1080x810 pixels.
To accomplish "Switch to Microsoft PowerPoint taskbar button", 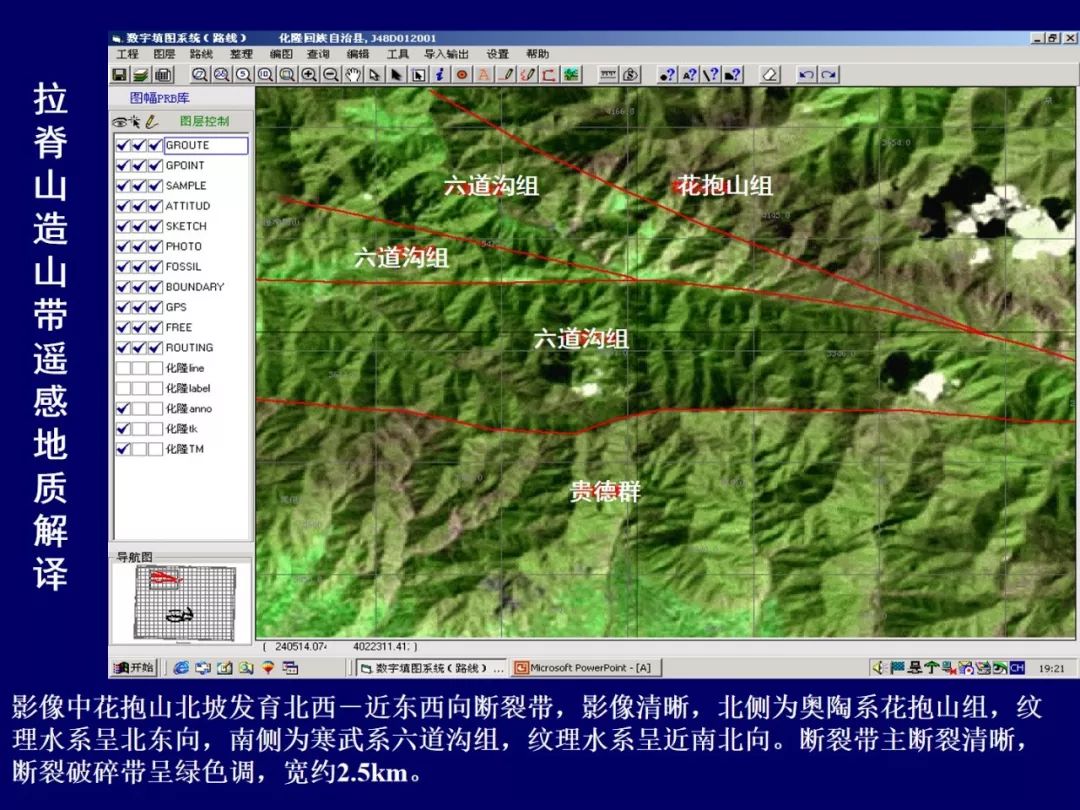I will tap(585, 667).
